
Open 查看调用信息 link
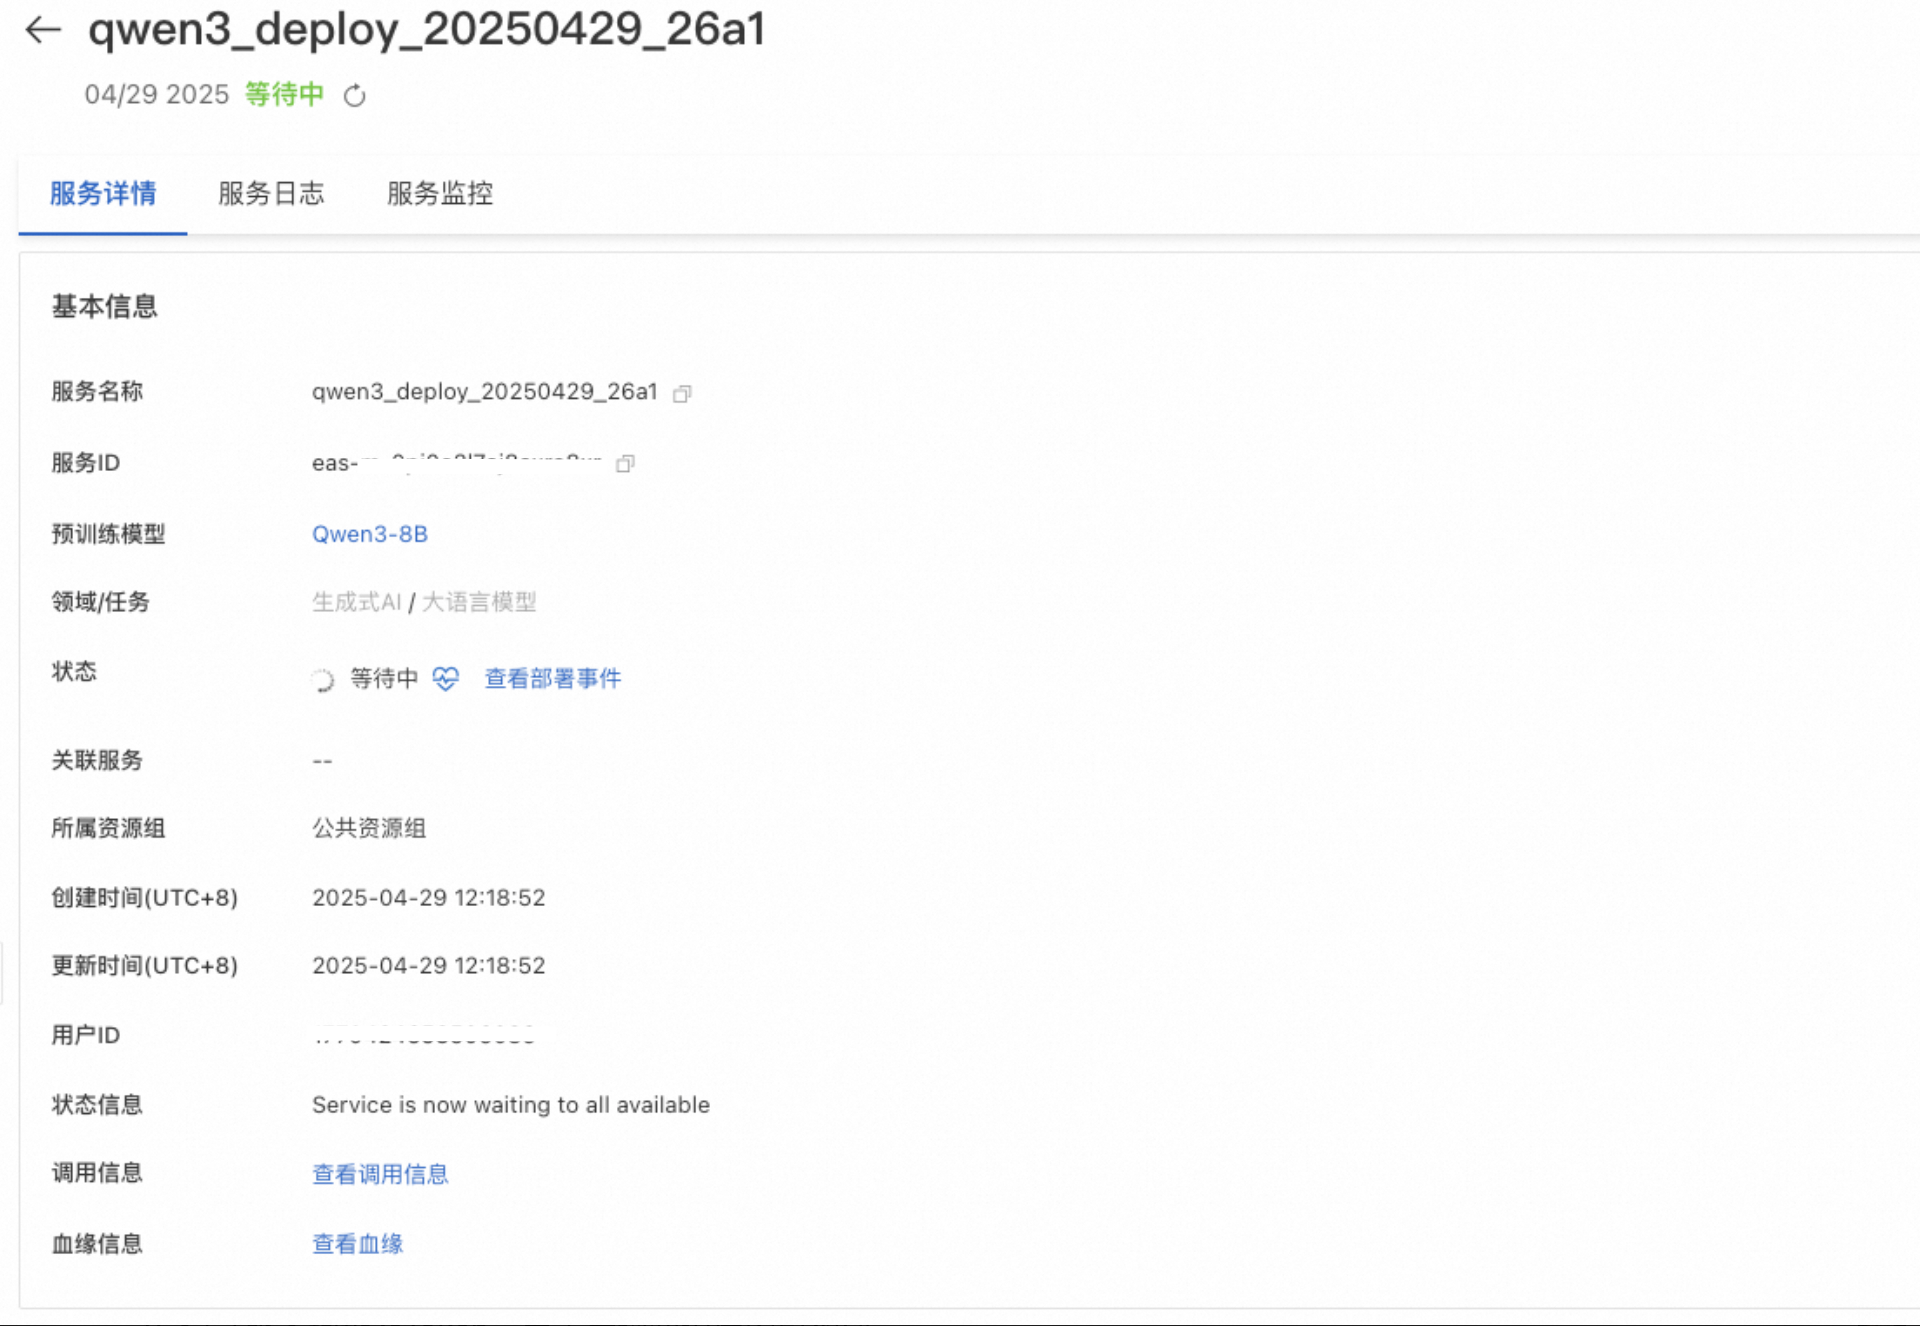pos(380,1174)
